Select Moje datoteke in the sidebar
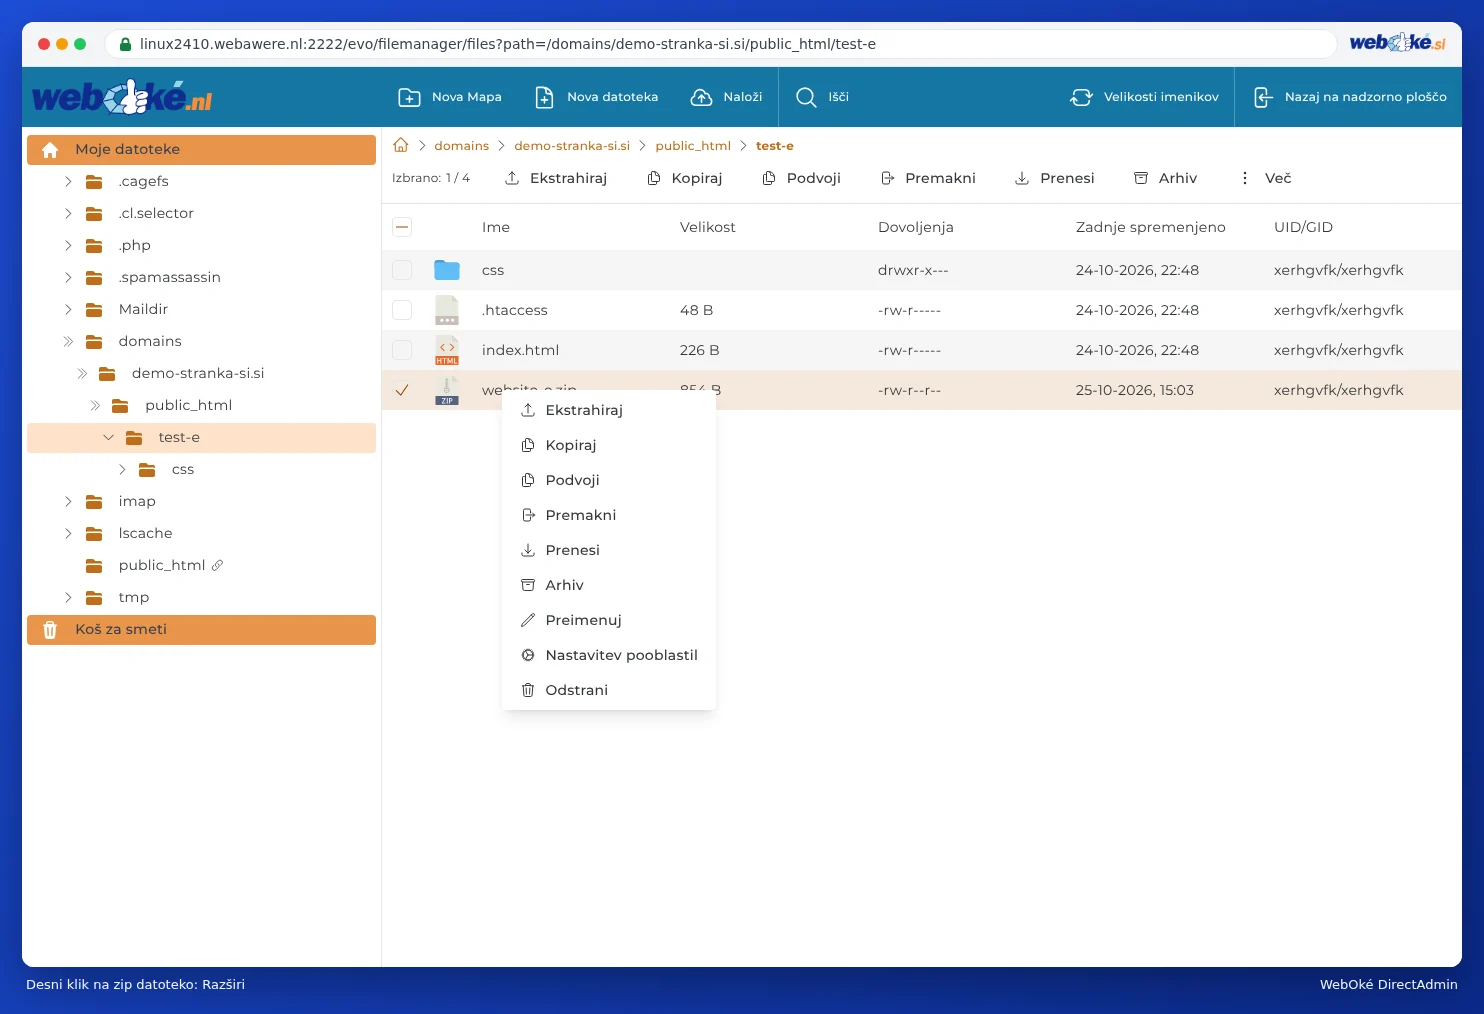This screenshot has width=1484, height=1014. tap(201, 149)
